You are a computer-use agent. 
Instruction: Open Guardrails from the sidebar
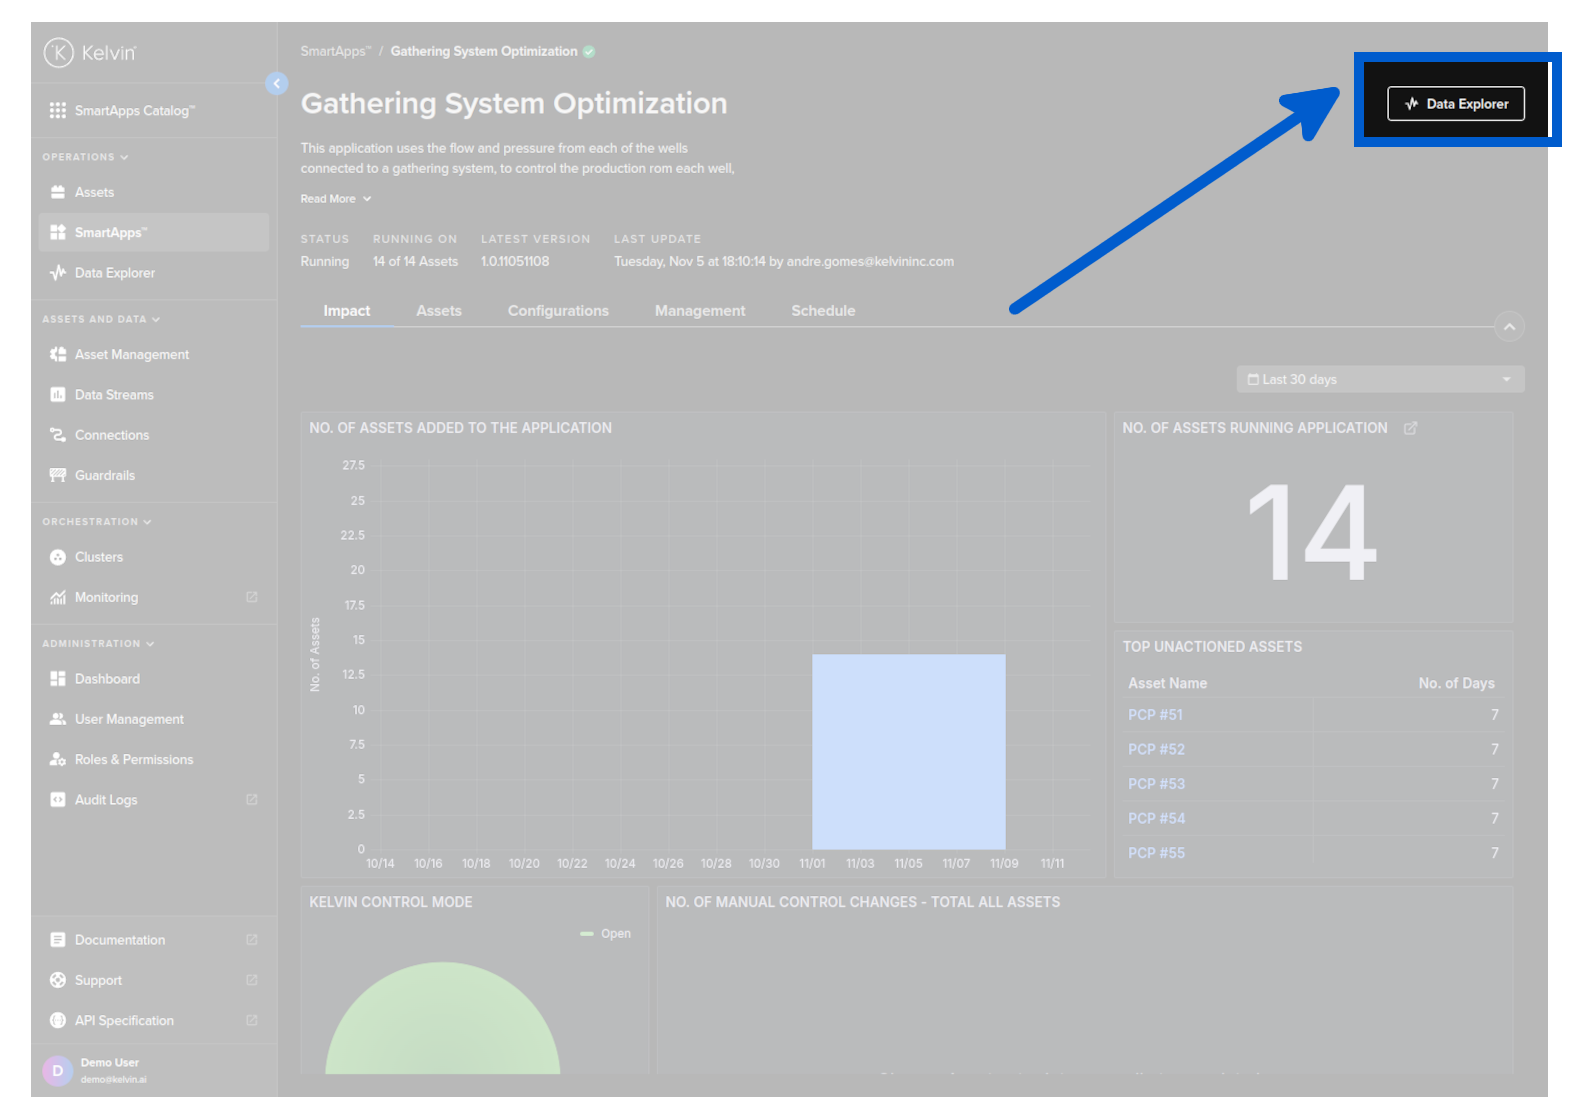point(104,475)
